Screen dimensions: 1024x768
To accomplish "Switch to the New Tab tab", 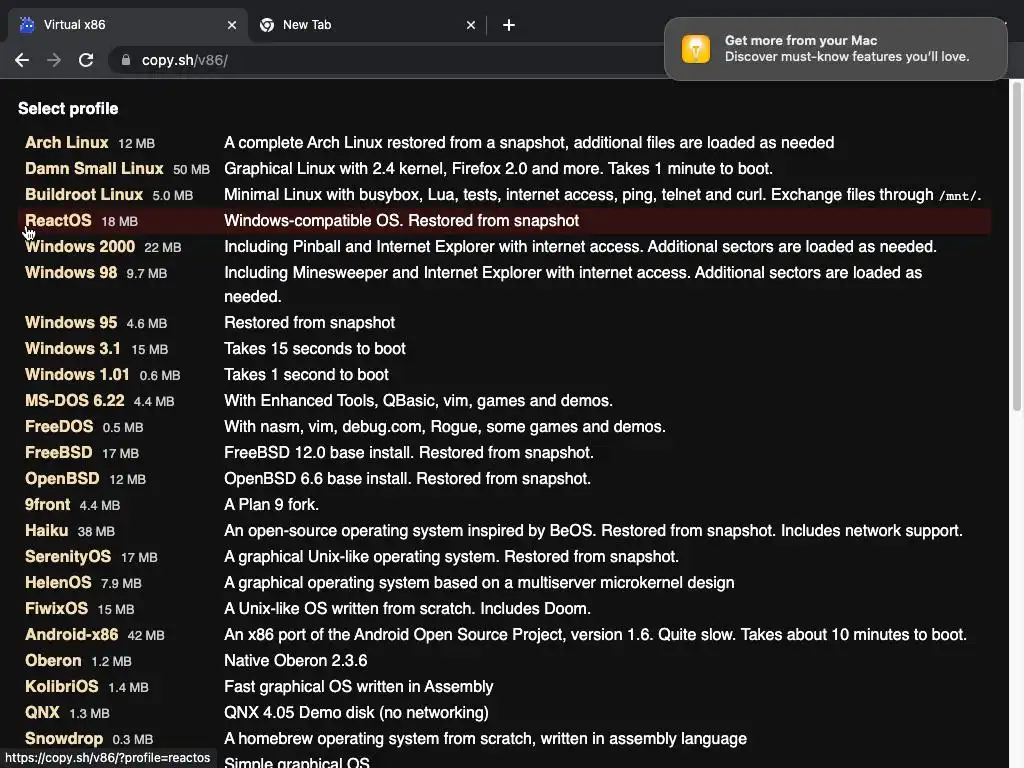I will [368, 25].
